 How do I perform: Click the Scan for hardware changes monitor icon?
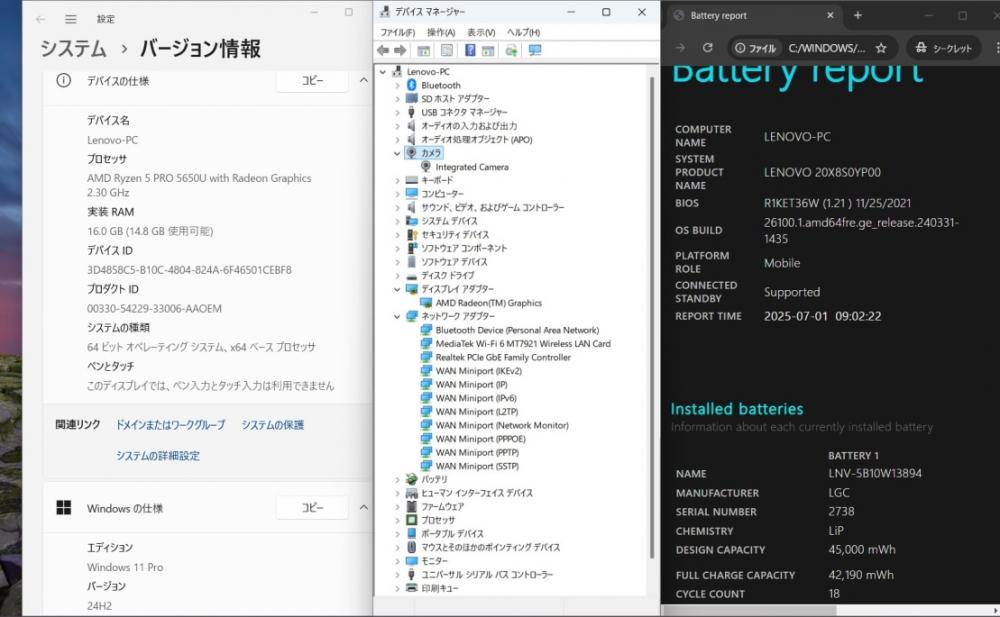tap(534, 50)
